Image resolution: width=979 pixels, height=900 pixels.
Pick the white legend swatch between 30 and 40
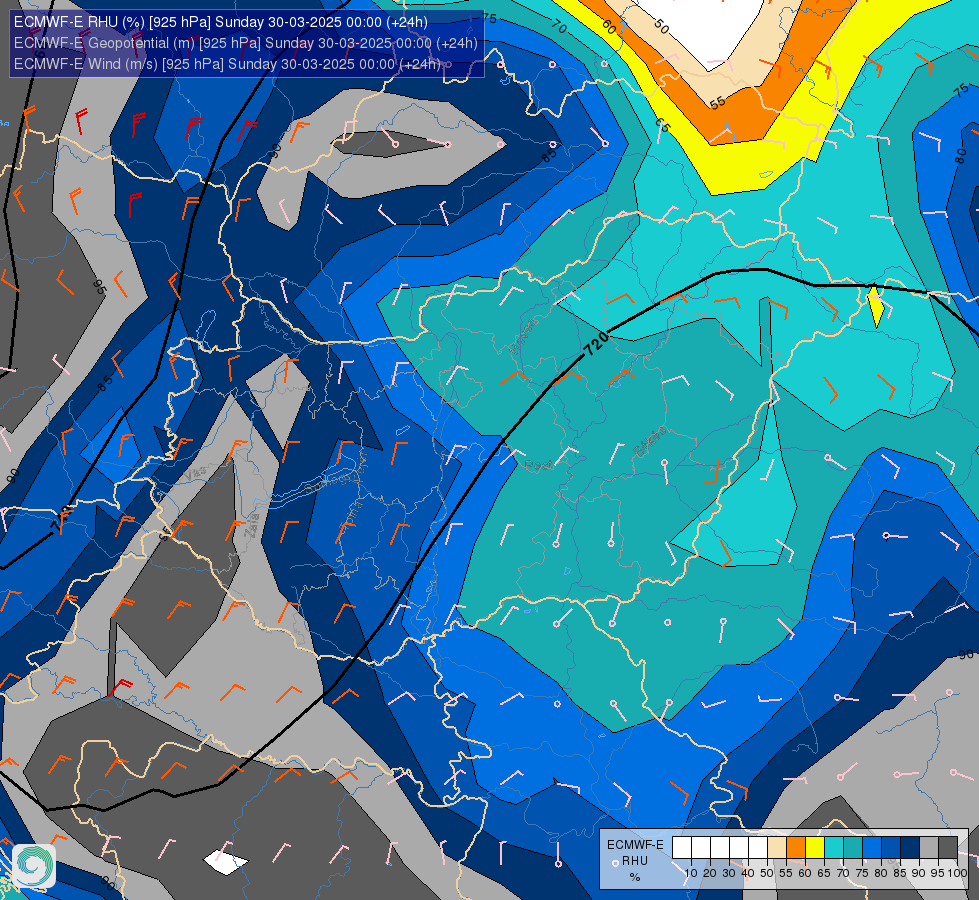[739, 848]
